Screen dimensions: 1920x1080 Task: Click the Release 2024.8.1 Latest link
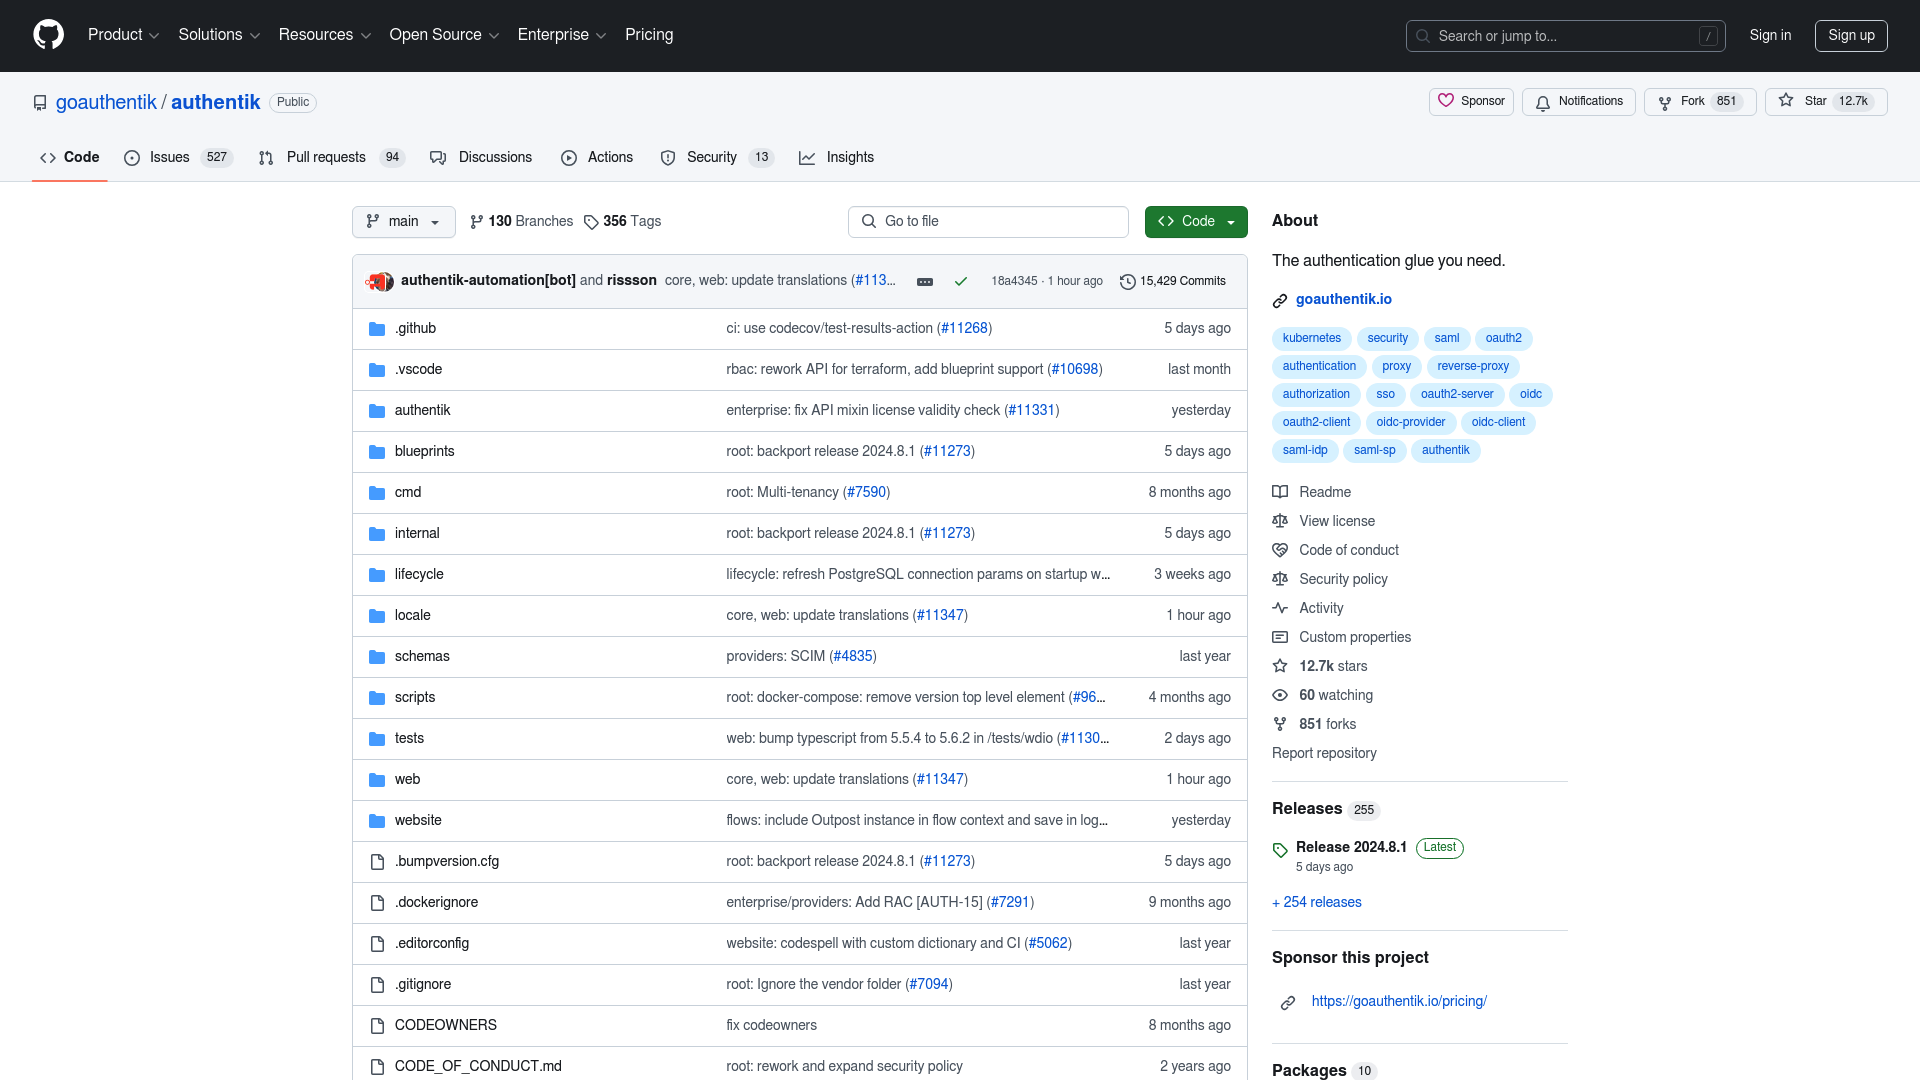pos(1350,845)
